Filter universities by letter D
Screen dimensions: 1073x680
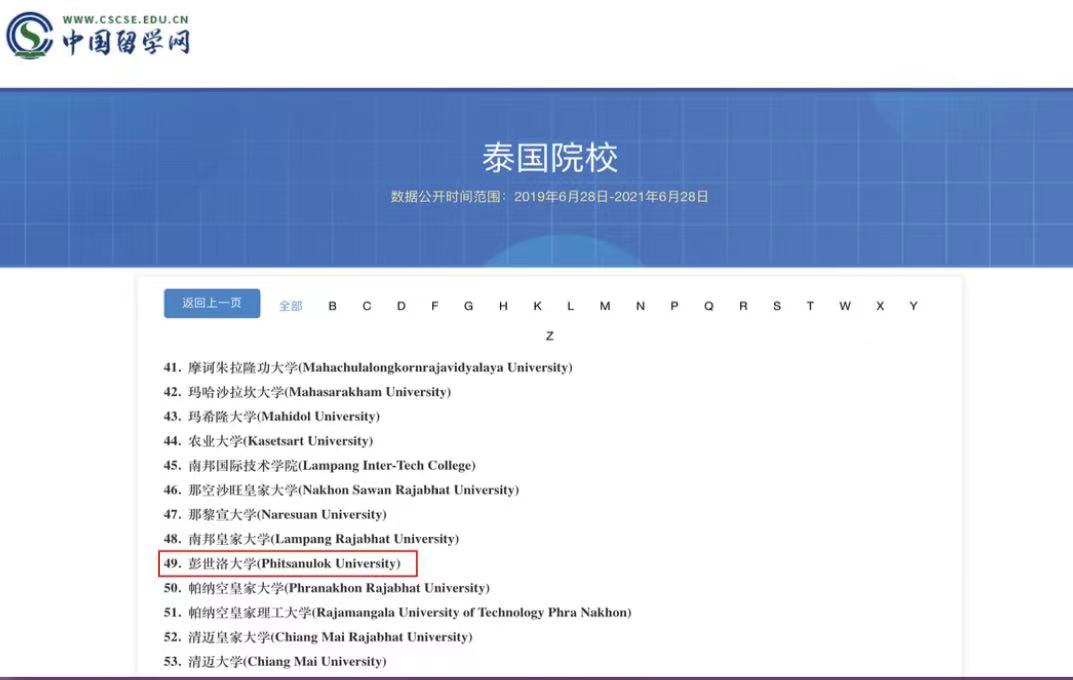[x=401, y=306]
